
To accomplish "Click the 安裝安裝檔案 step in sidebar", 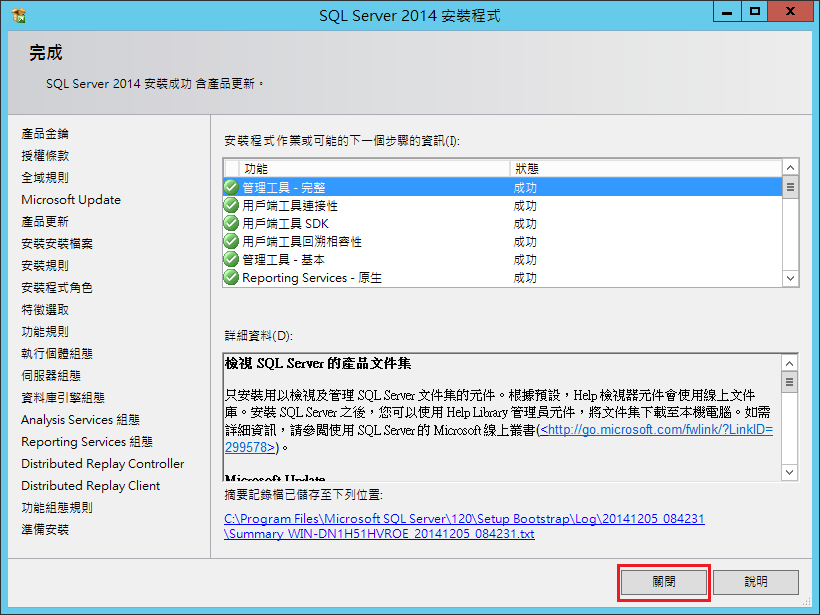I will coord(57,244).
